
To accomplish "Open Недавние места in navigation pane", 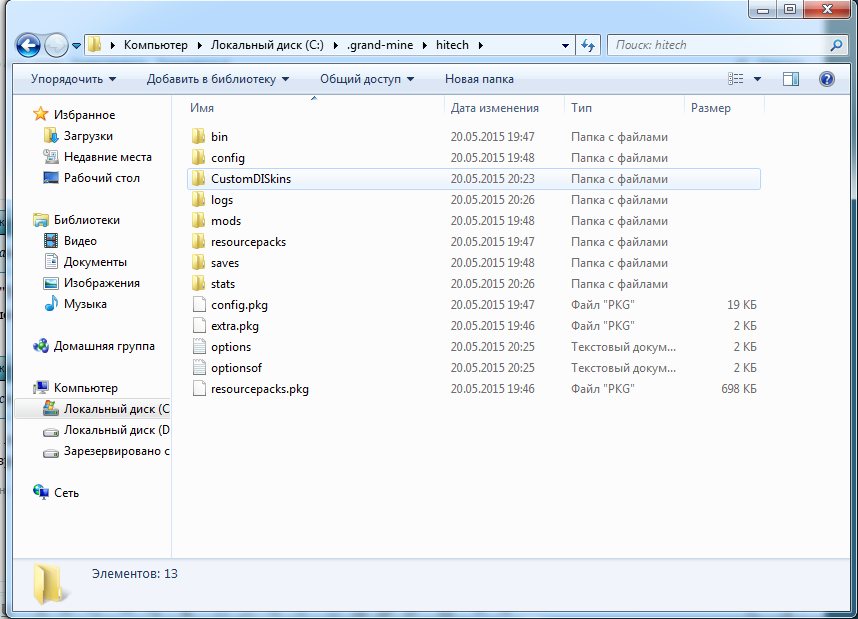I will [97, 157].
